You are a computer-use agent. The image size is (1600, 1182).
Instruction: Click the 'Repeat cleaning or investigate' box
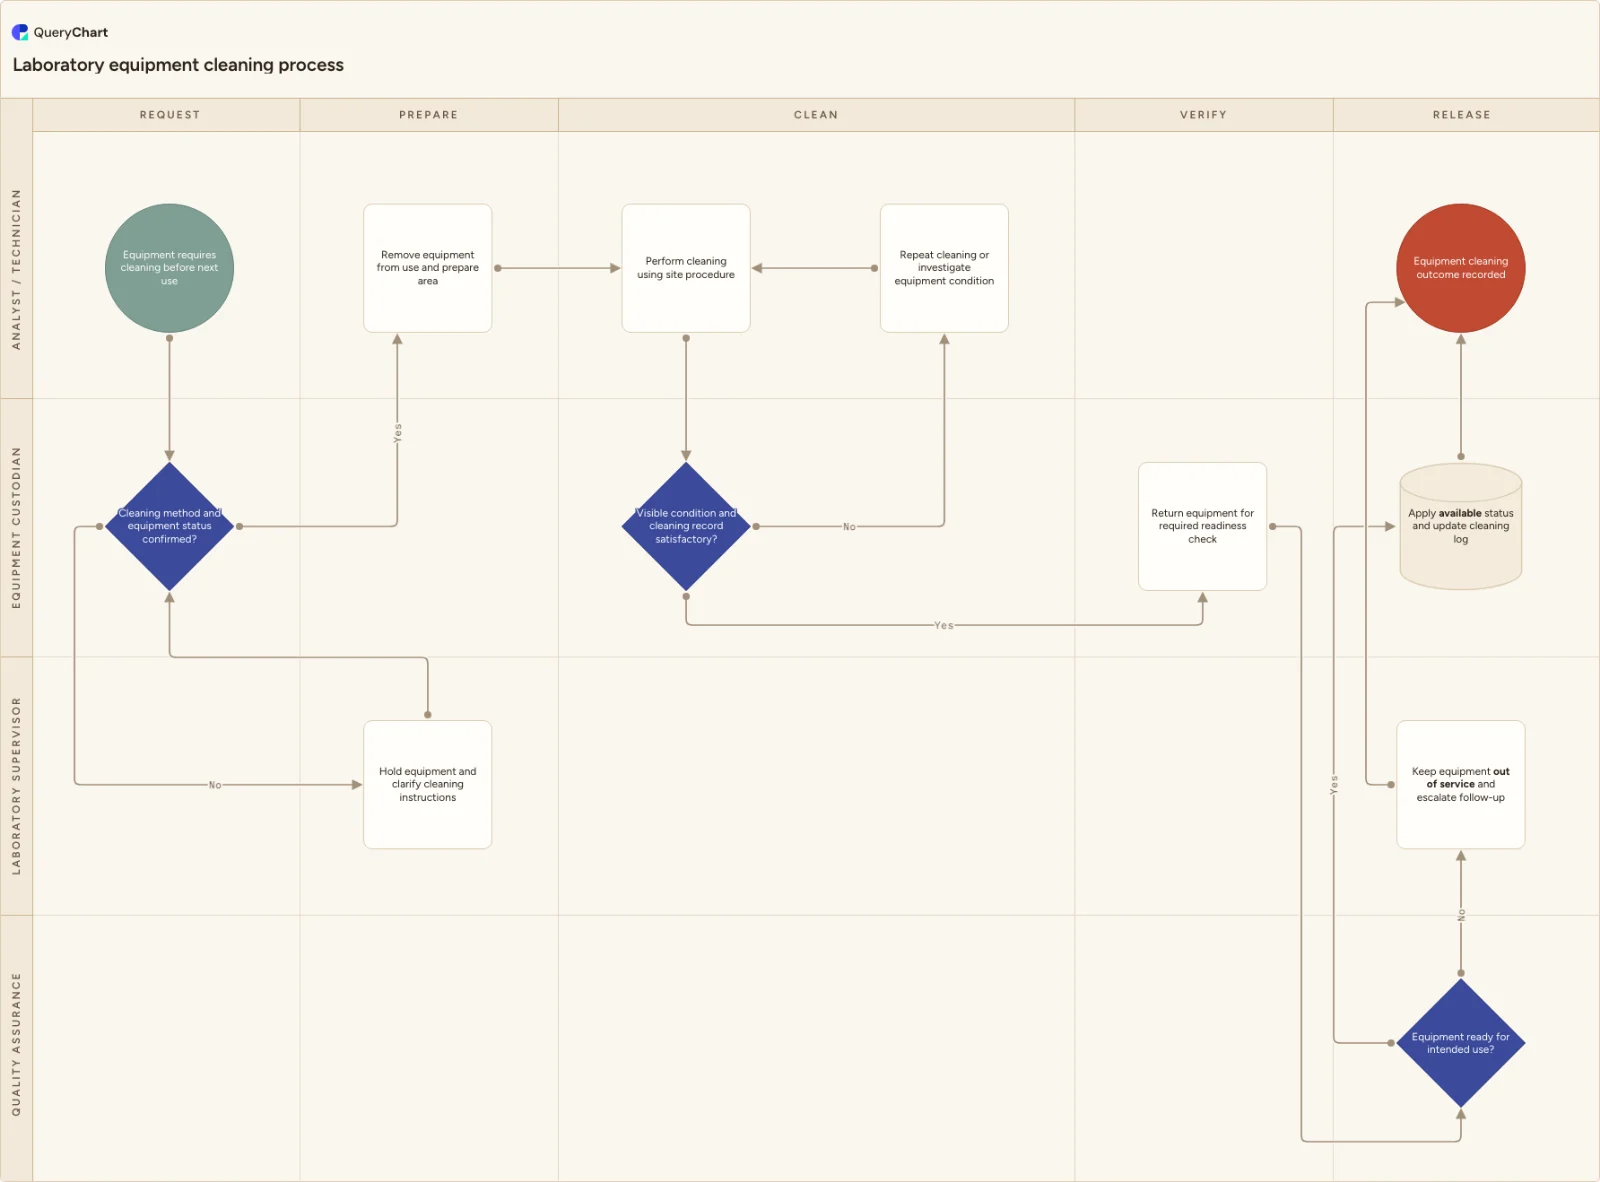point(944,268)
